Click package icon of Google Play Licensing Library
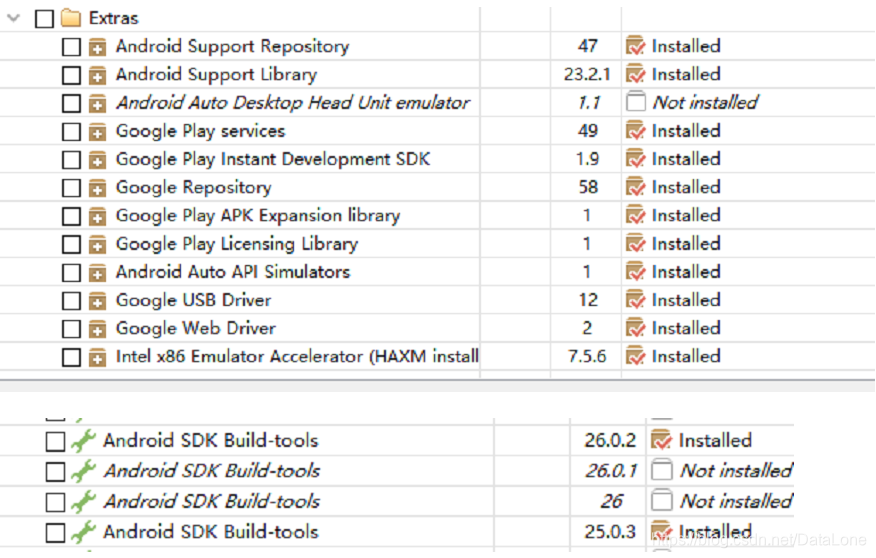The width and height of the screenshot is (876, 558). click(97, 245)
